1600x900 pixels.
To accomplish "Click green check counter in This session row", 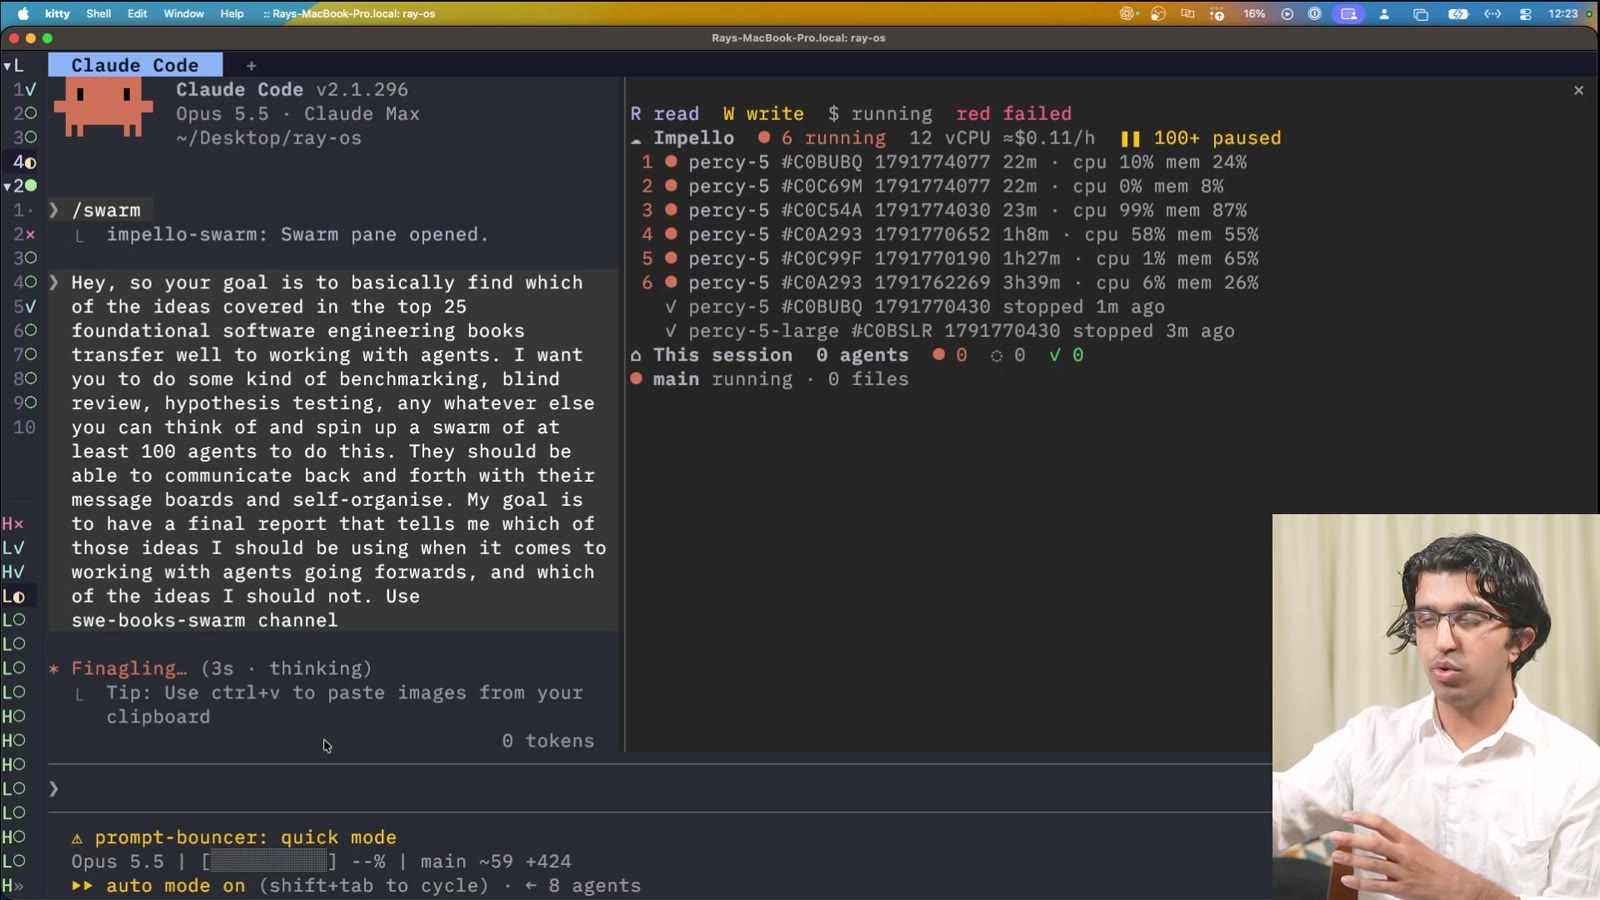I will point(1066,355).
